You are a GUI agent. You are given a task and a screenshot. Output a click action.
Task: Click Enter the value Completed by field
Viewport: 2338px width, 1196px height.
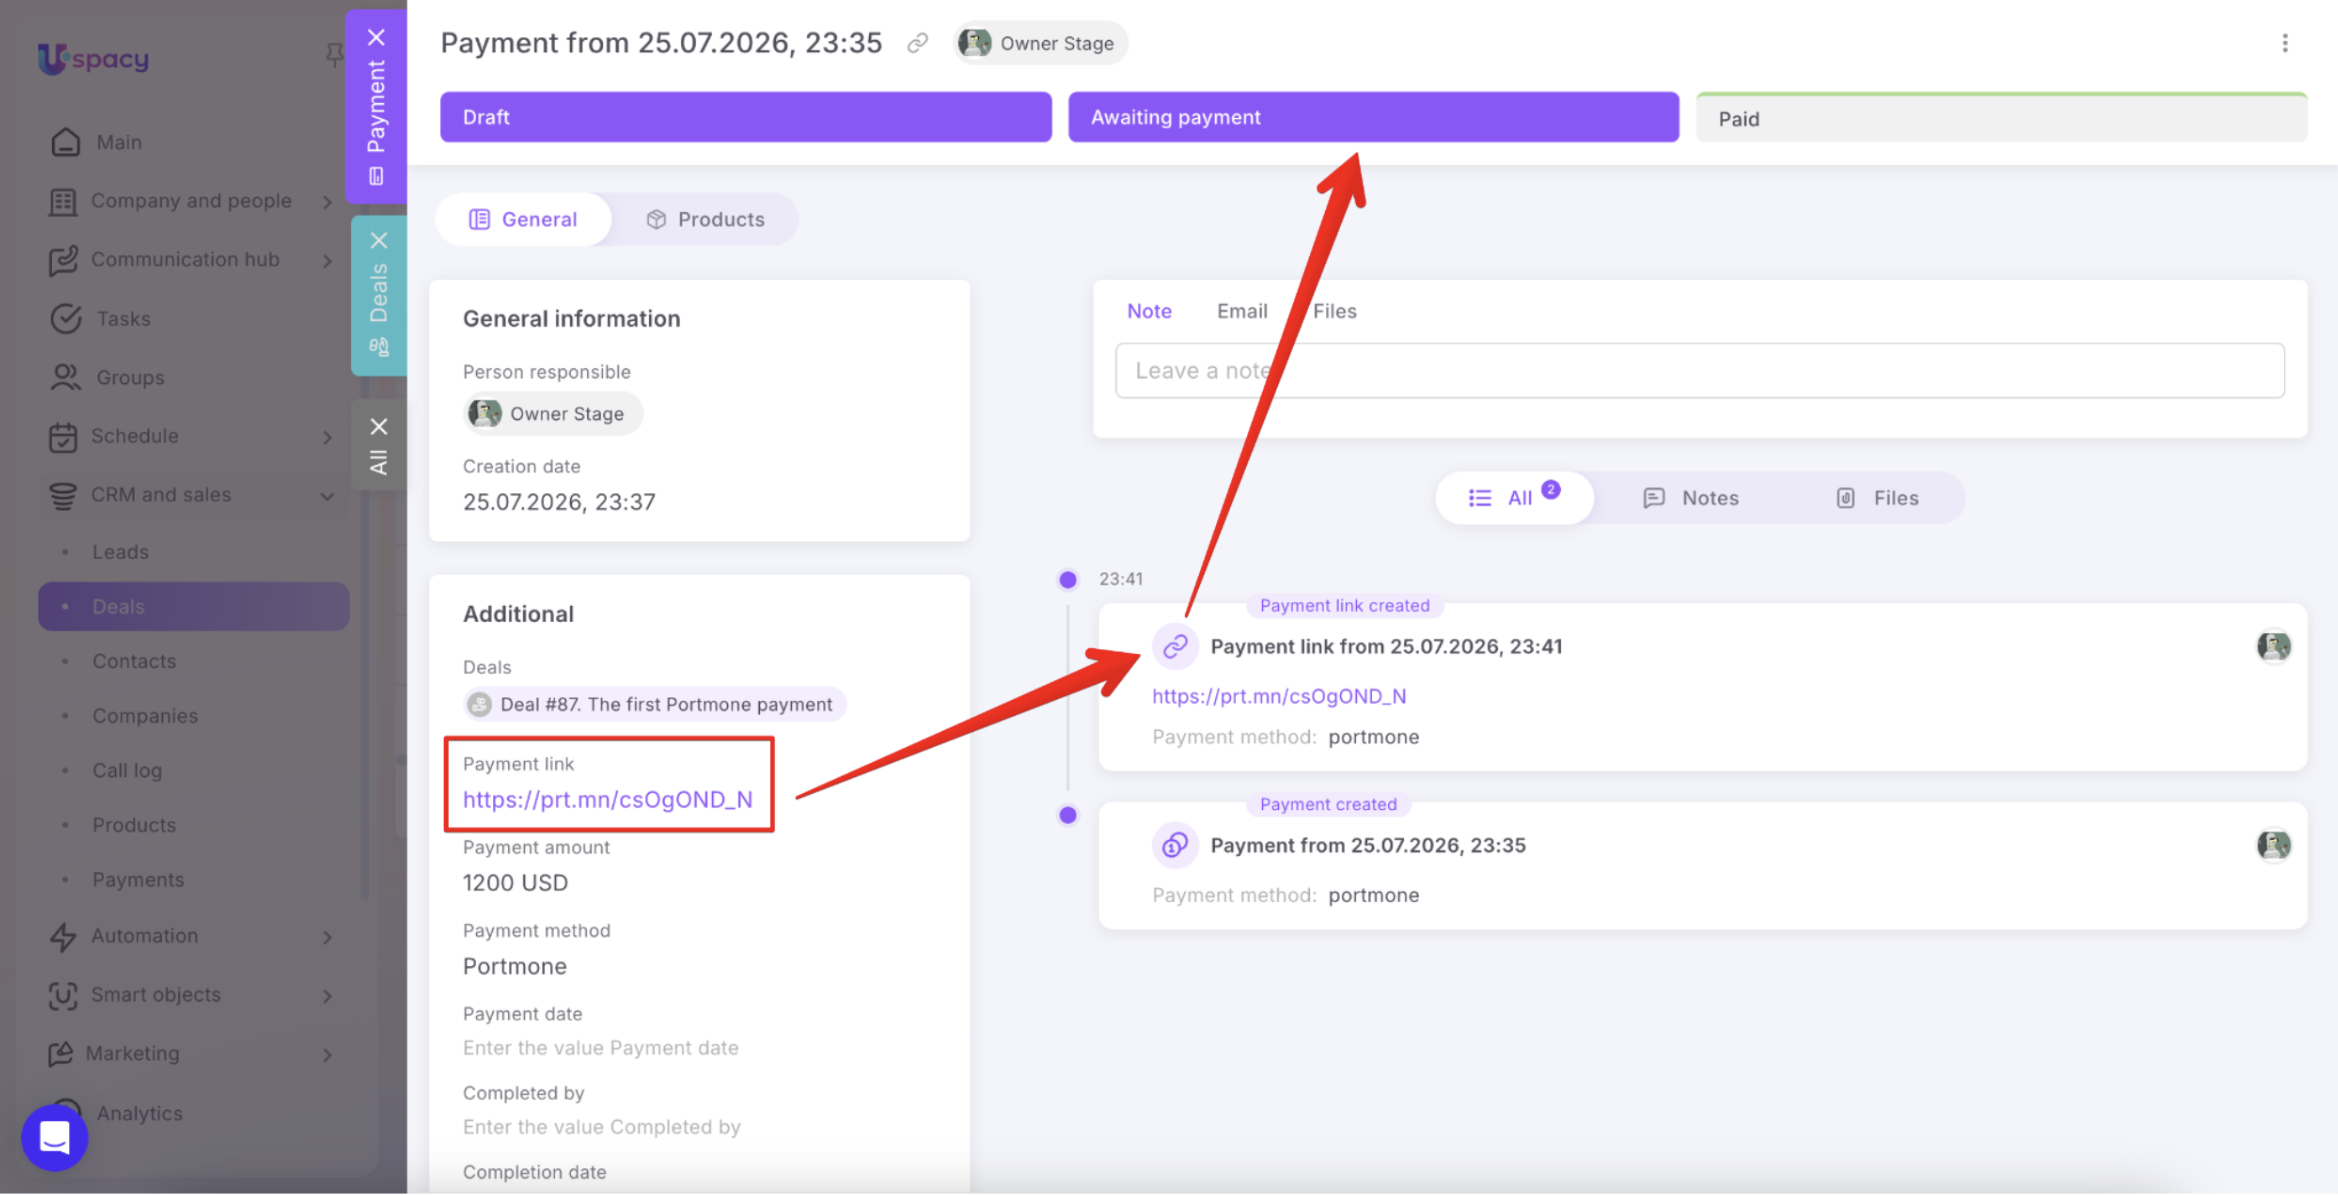pyautogui.click(x=601, y=1128)
